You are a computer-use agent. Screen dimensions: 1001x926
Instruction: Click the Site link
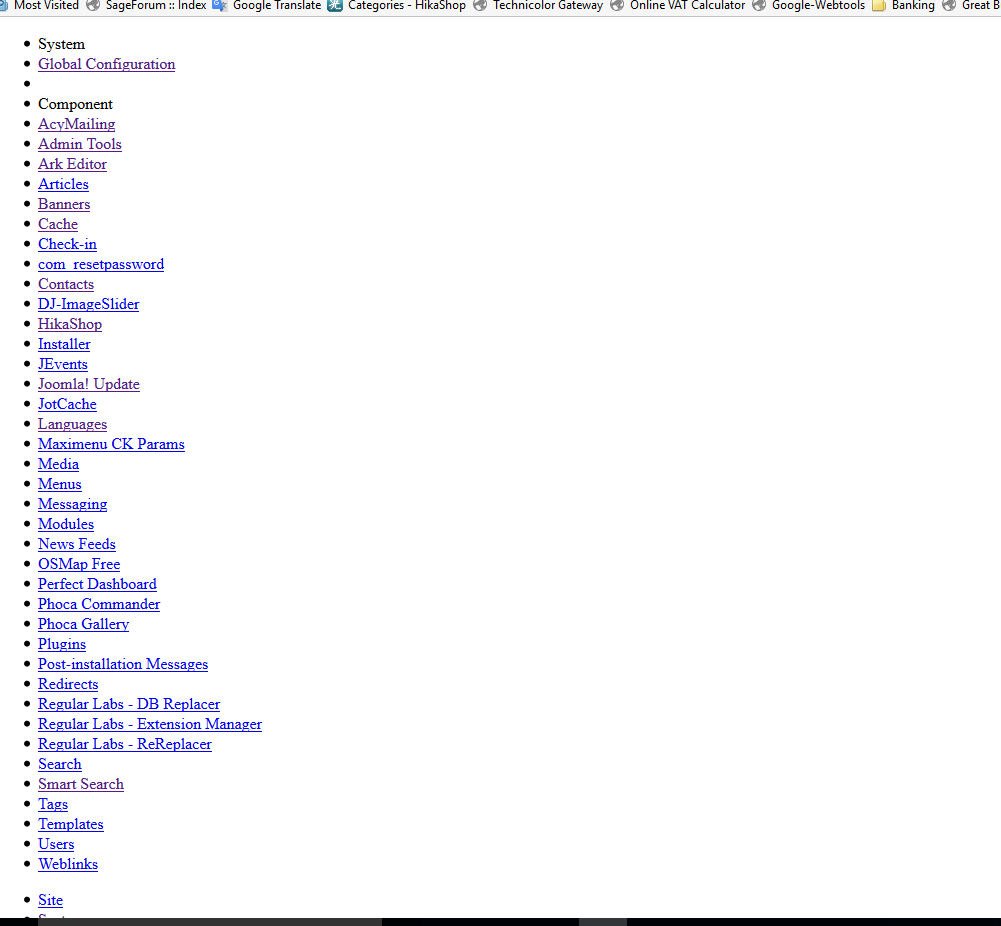pyautogui.click(x=50, y=900)
